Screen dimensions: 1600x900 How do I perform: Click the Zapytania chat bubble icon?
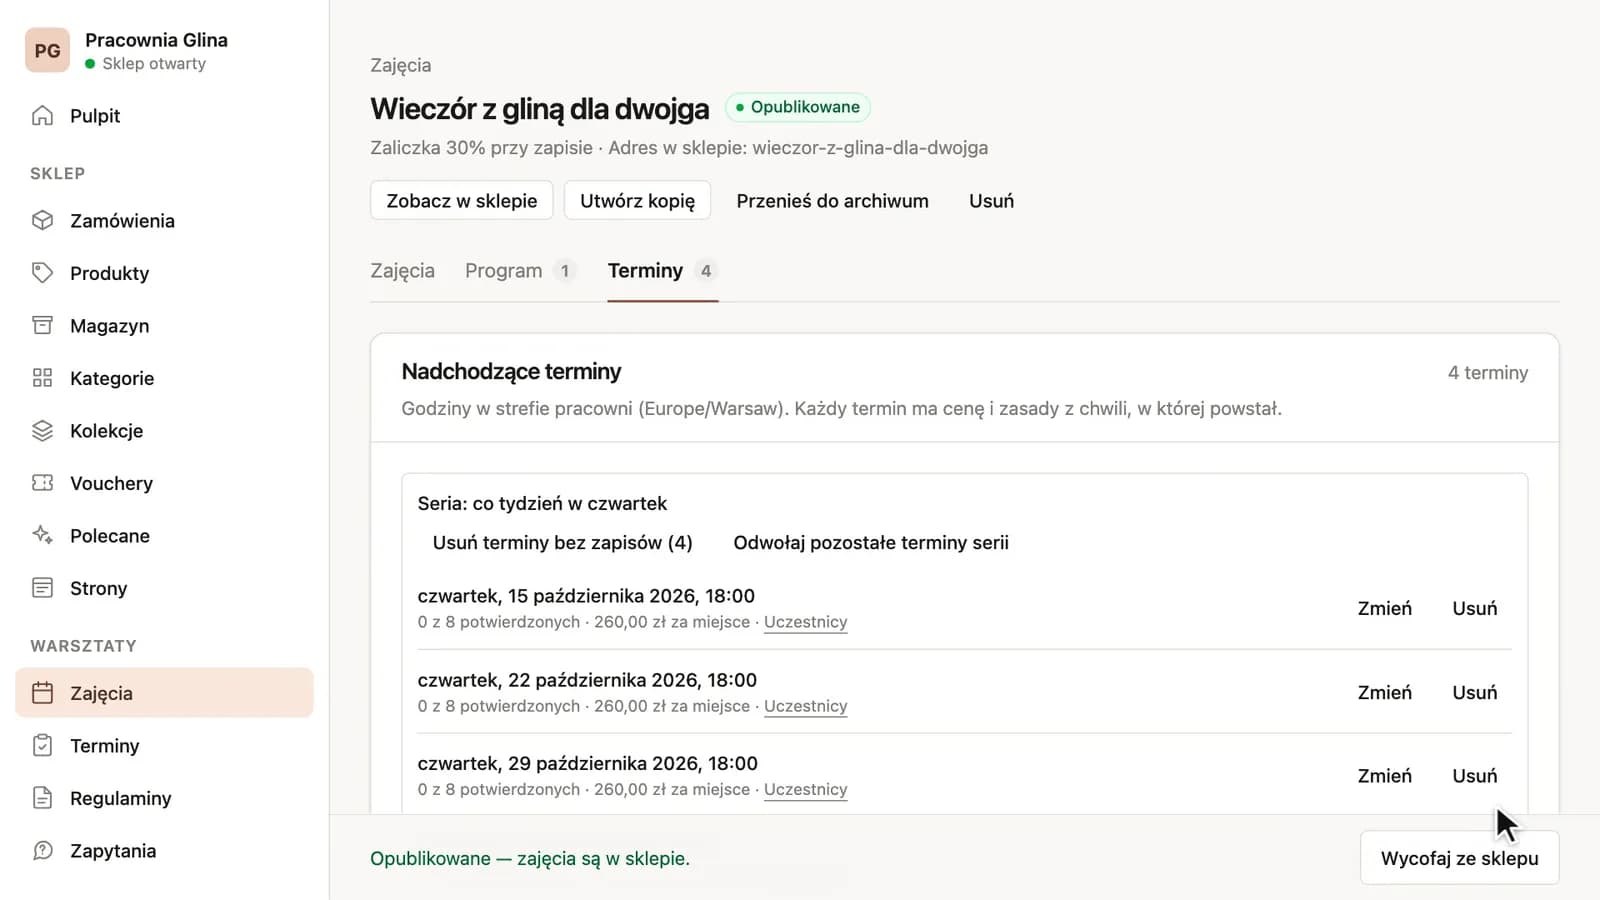[42, 851]
